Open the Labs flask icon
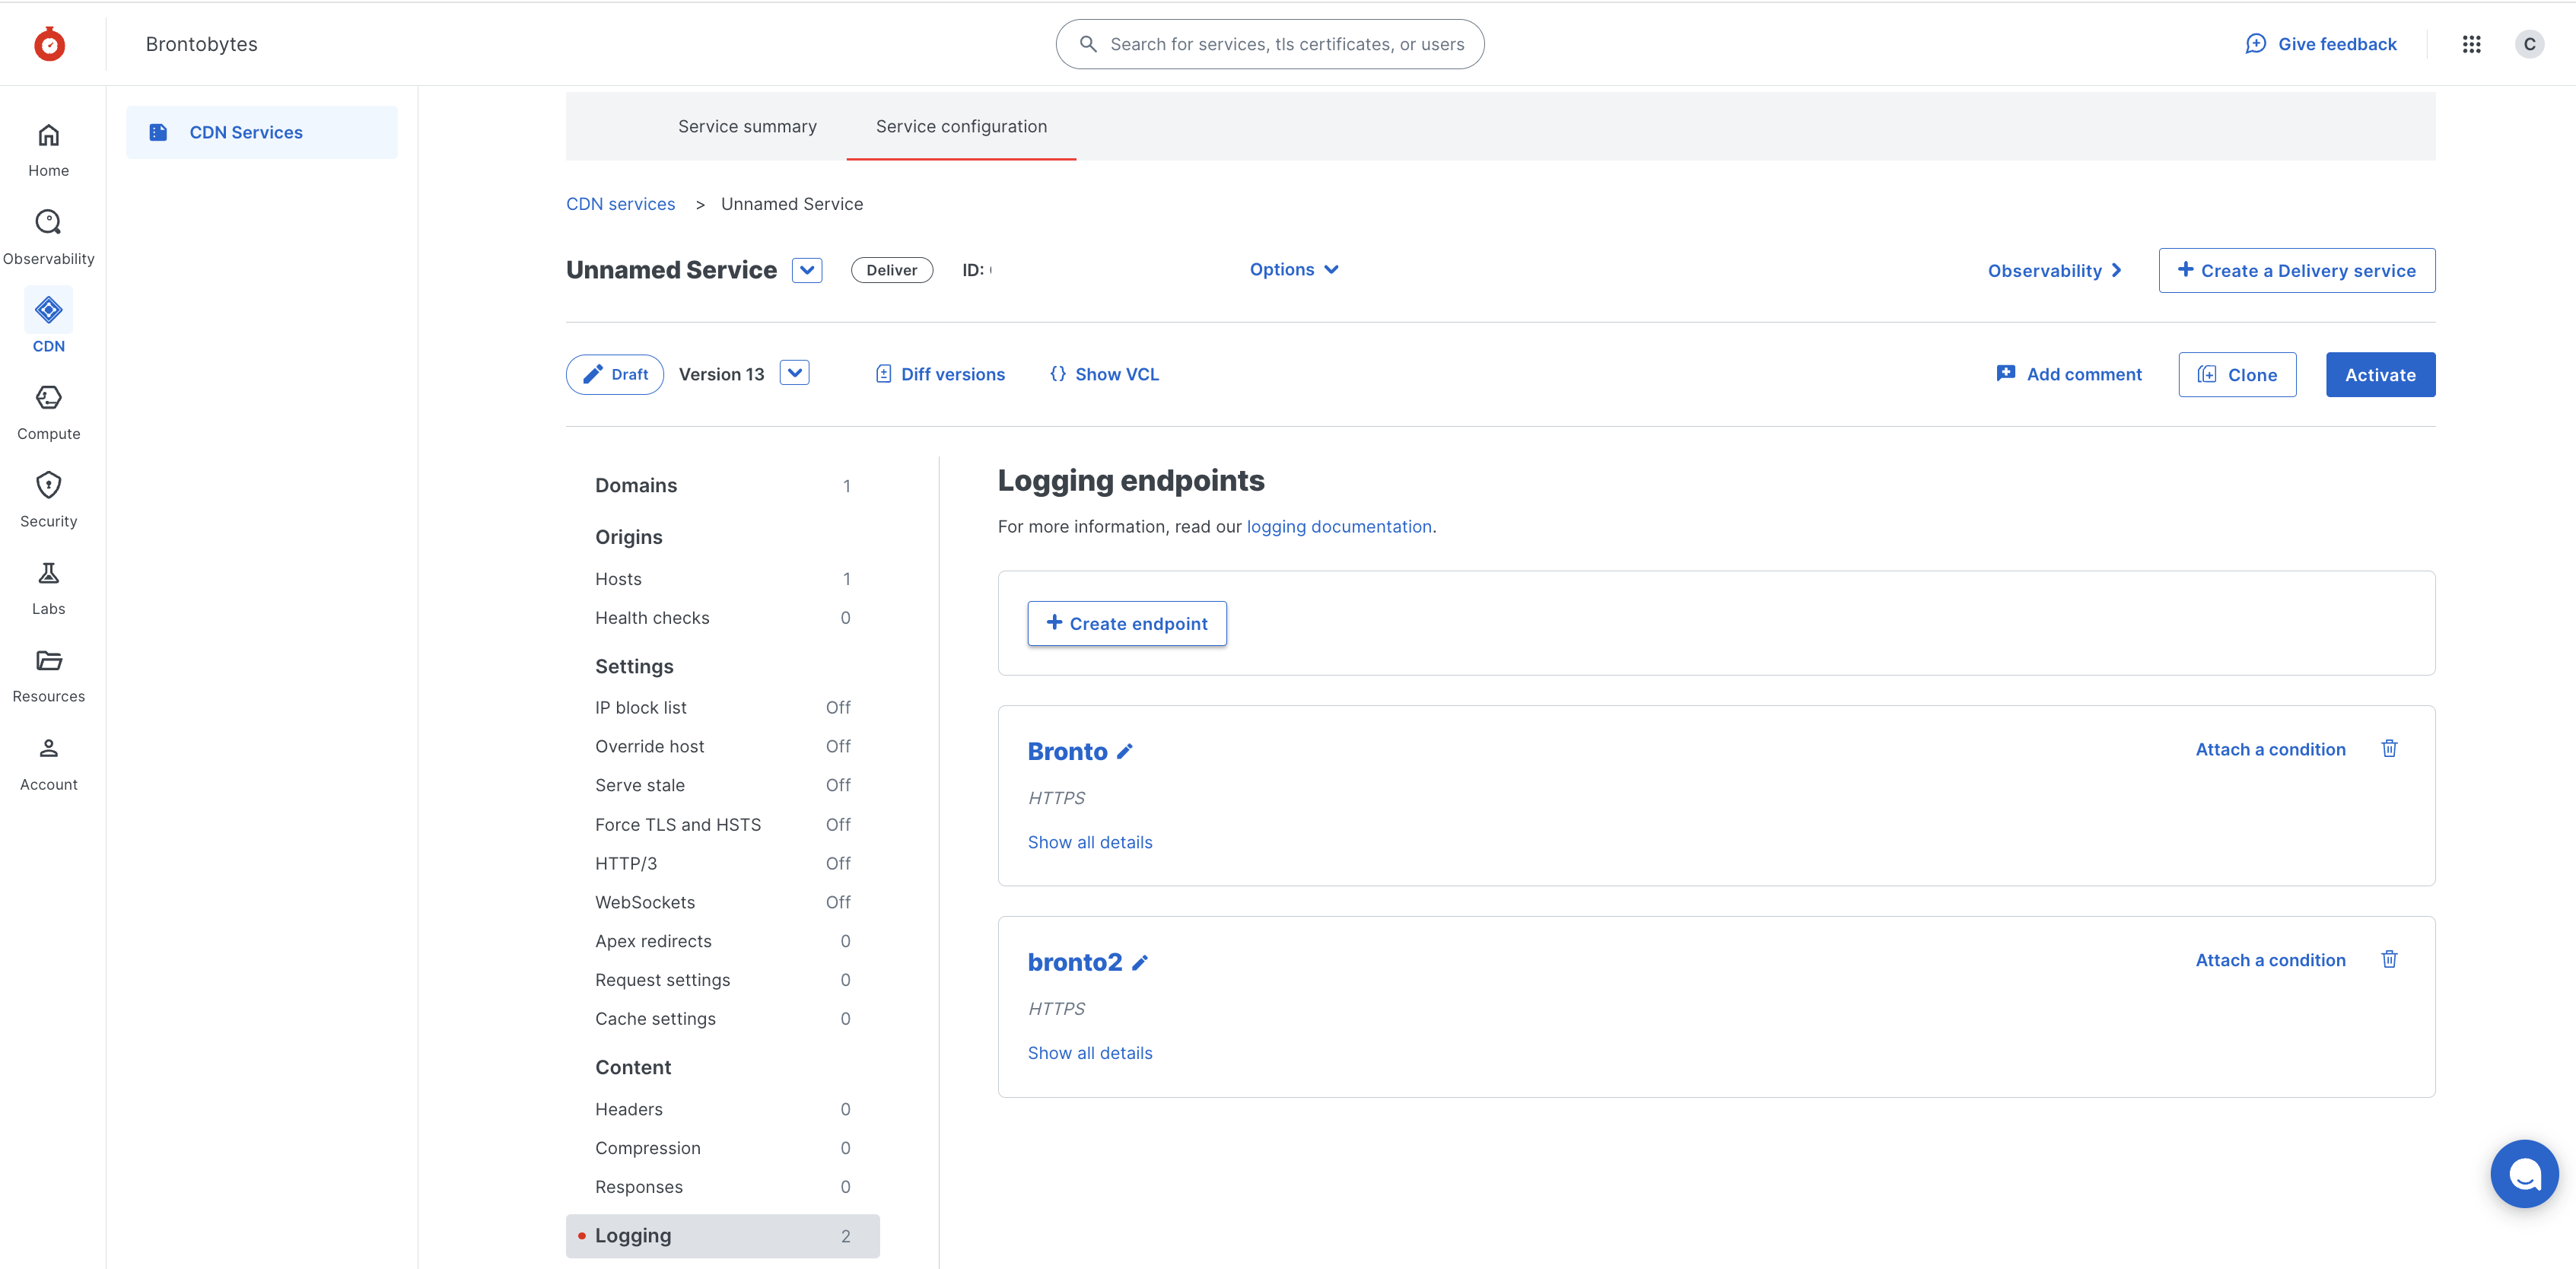This screenshot has height=1269, width=2576. tap(48, 573)
